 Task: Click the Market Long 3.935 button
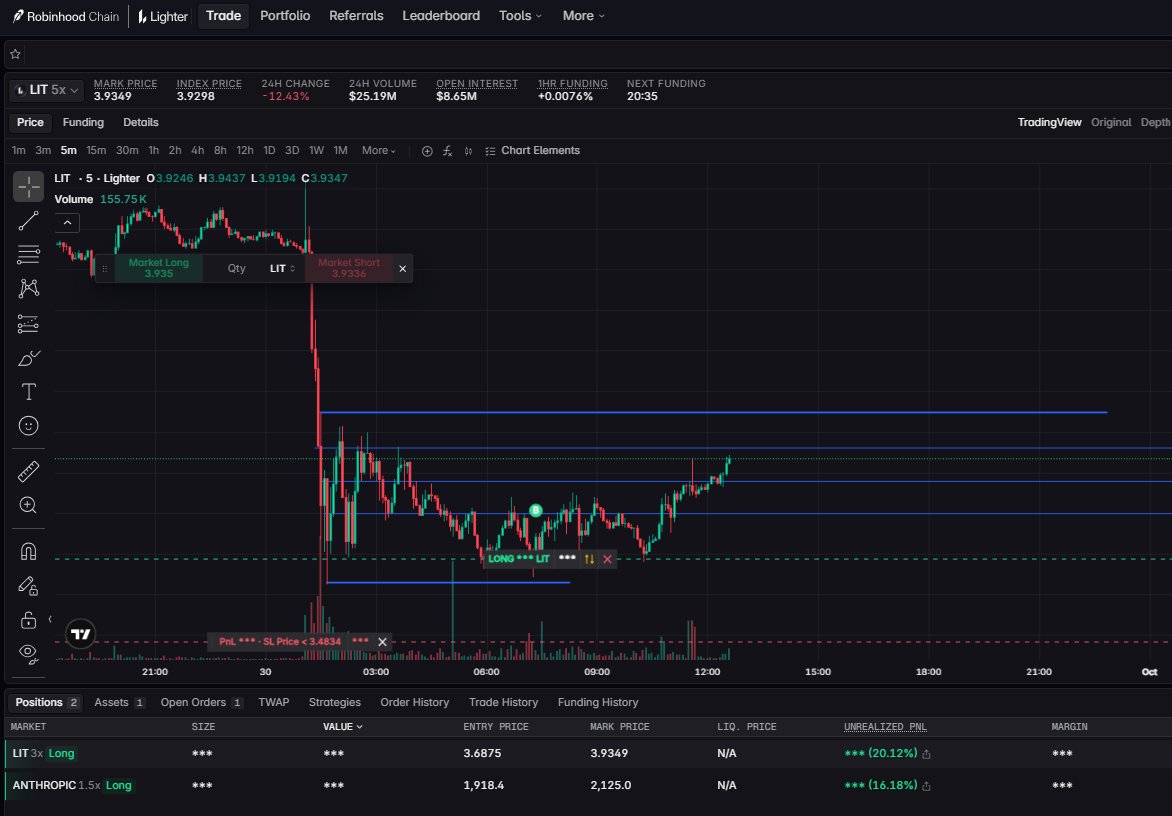(158, 268)
